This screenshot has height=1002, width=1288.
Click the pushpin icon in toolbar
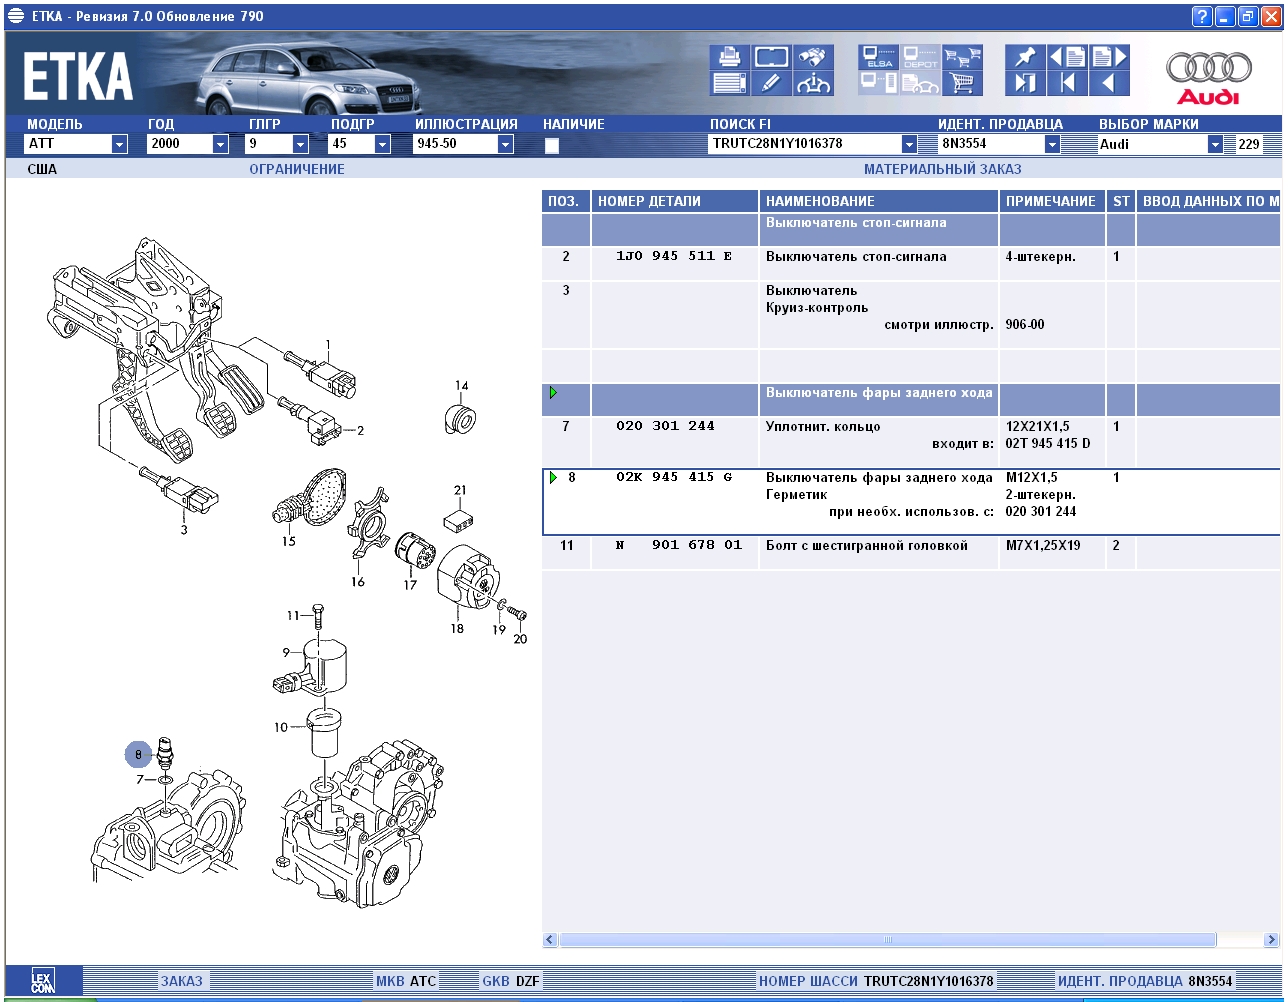point(1024,57)
